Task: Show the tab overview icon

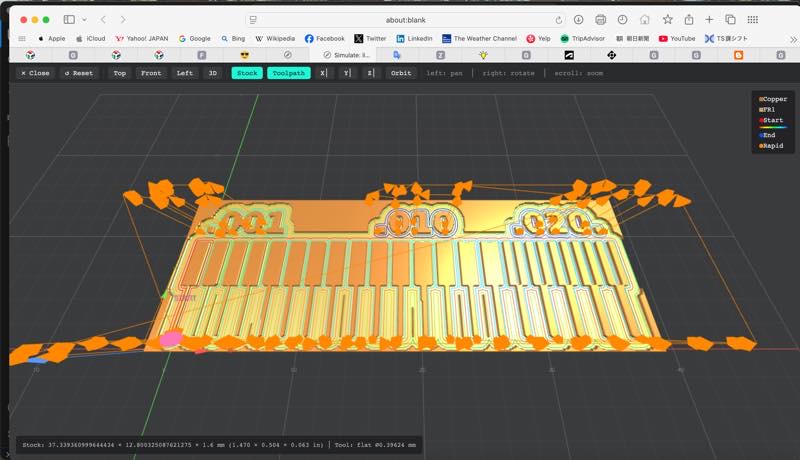Action: 731,19
